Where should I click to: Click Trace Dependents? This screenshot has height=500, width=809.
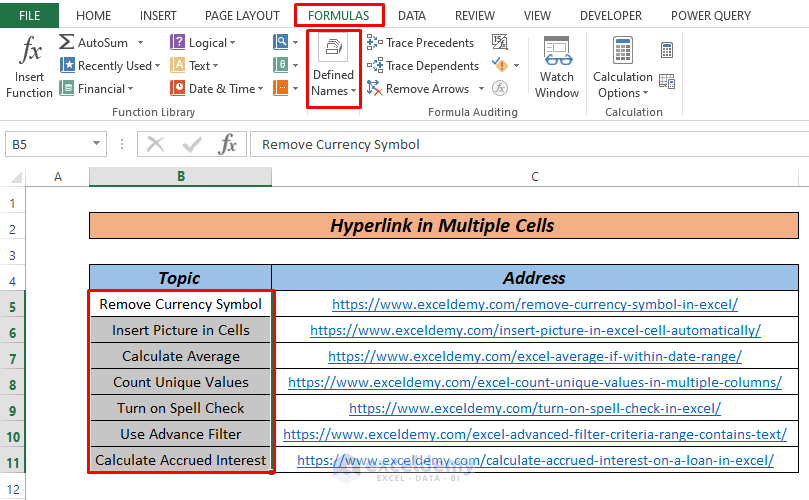[423, 66]
